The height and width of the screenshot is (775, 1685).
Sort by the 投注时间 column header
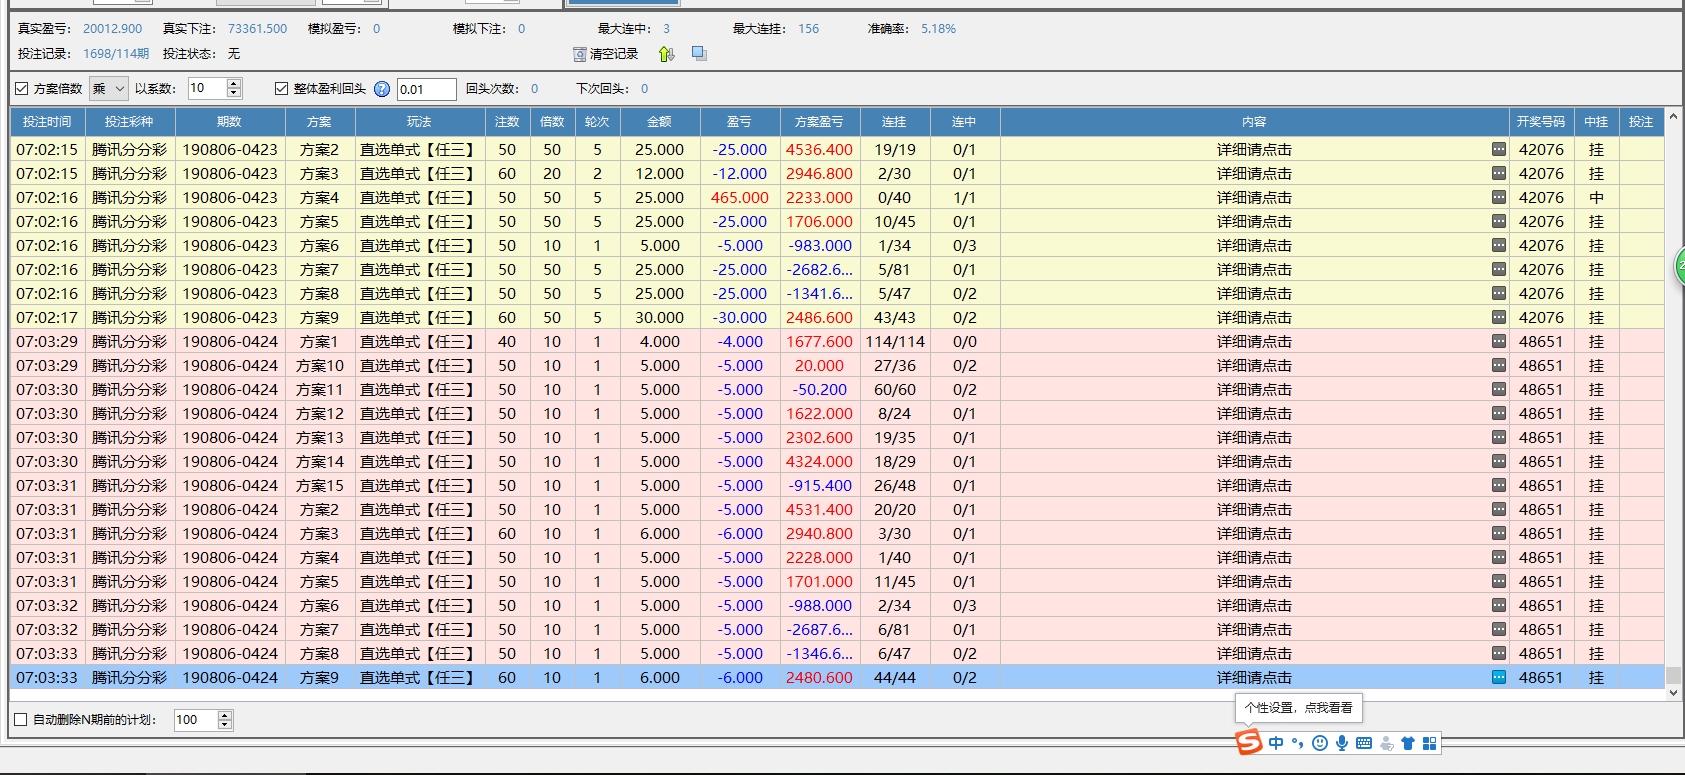coord(48,122)
